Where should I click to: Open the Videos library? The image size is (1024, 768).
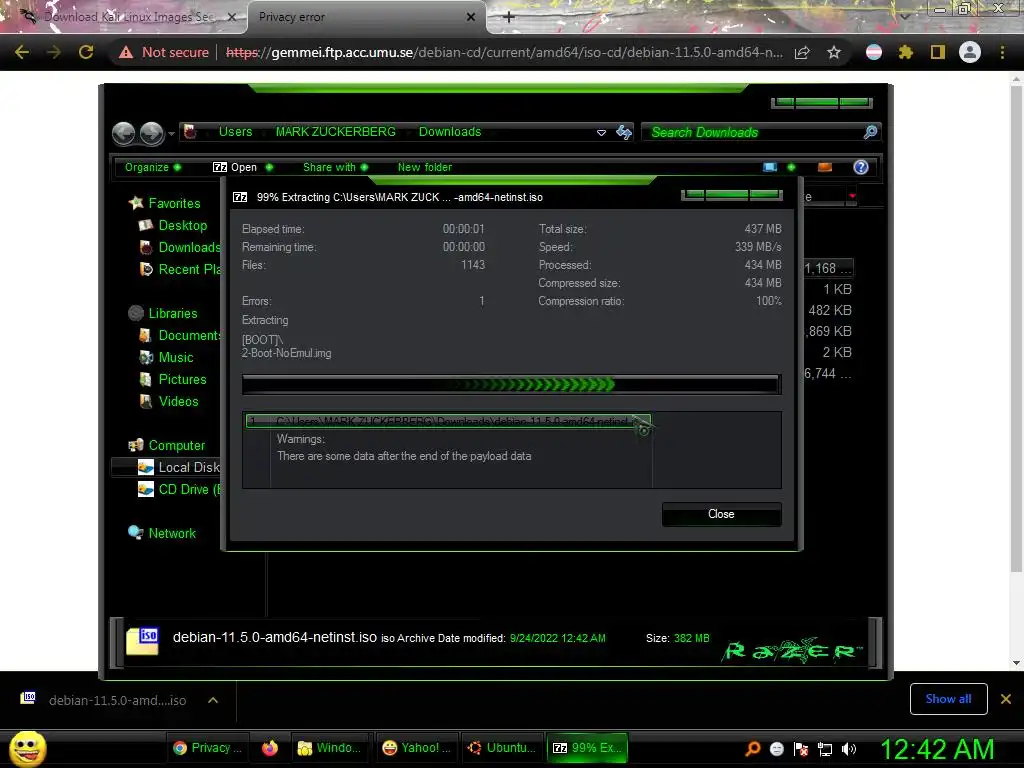178,402
